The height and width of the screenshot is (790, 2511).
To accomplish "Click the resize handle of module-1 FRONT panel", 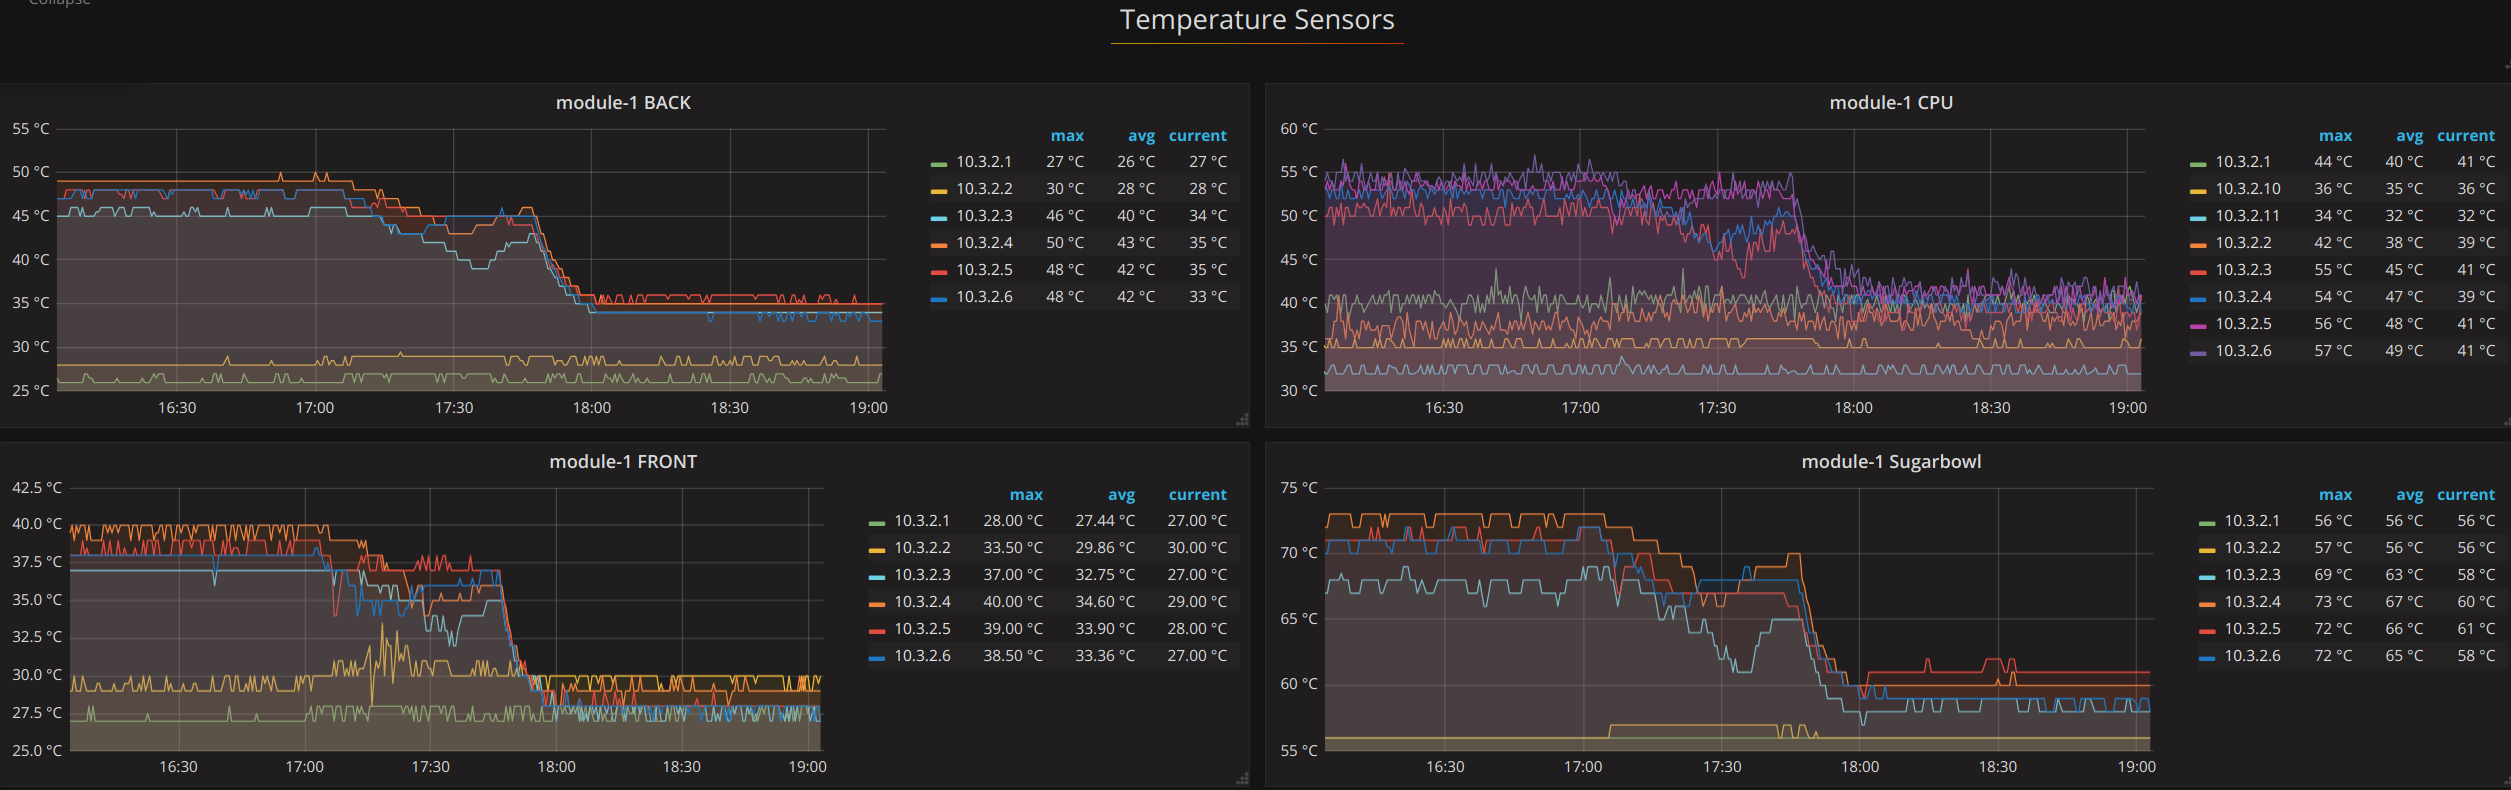I will click(x=1243, y=779).
